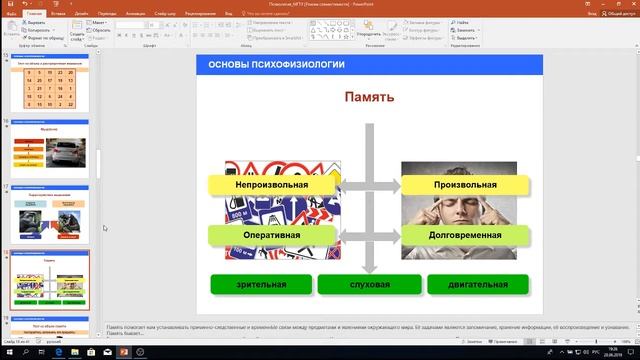The image size is (640, 360).
Task: Toggle Notes (Заметки) pane in status bar
Action: 472,342
